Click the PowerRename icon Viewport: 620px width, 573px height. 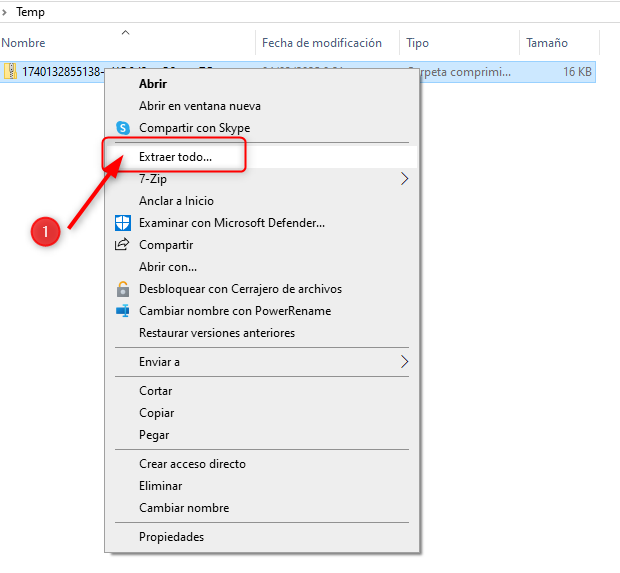click(123, 311)
